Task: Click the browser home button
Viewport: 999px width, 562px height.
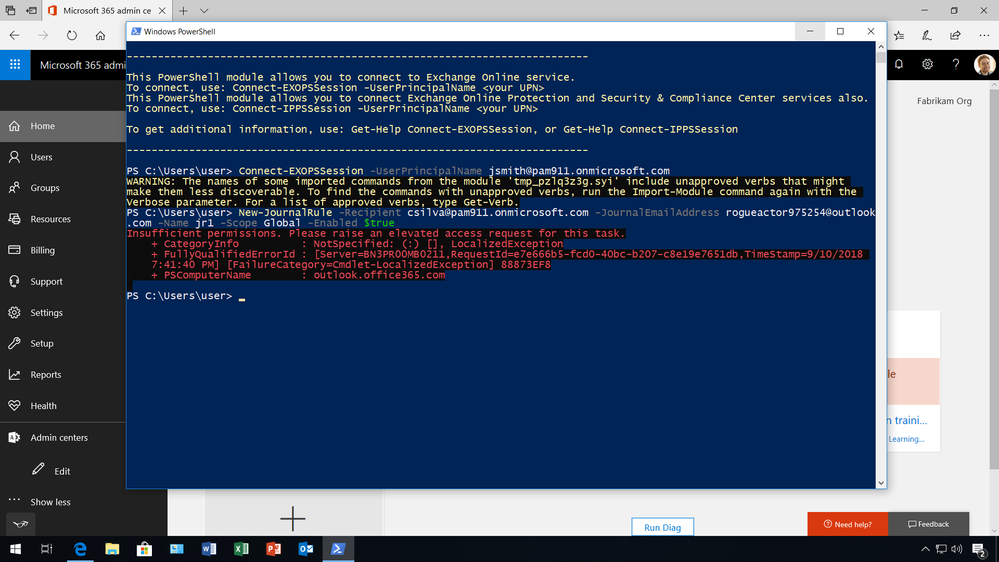Action: tap(100, 36)
